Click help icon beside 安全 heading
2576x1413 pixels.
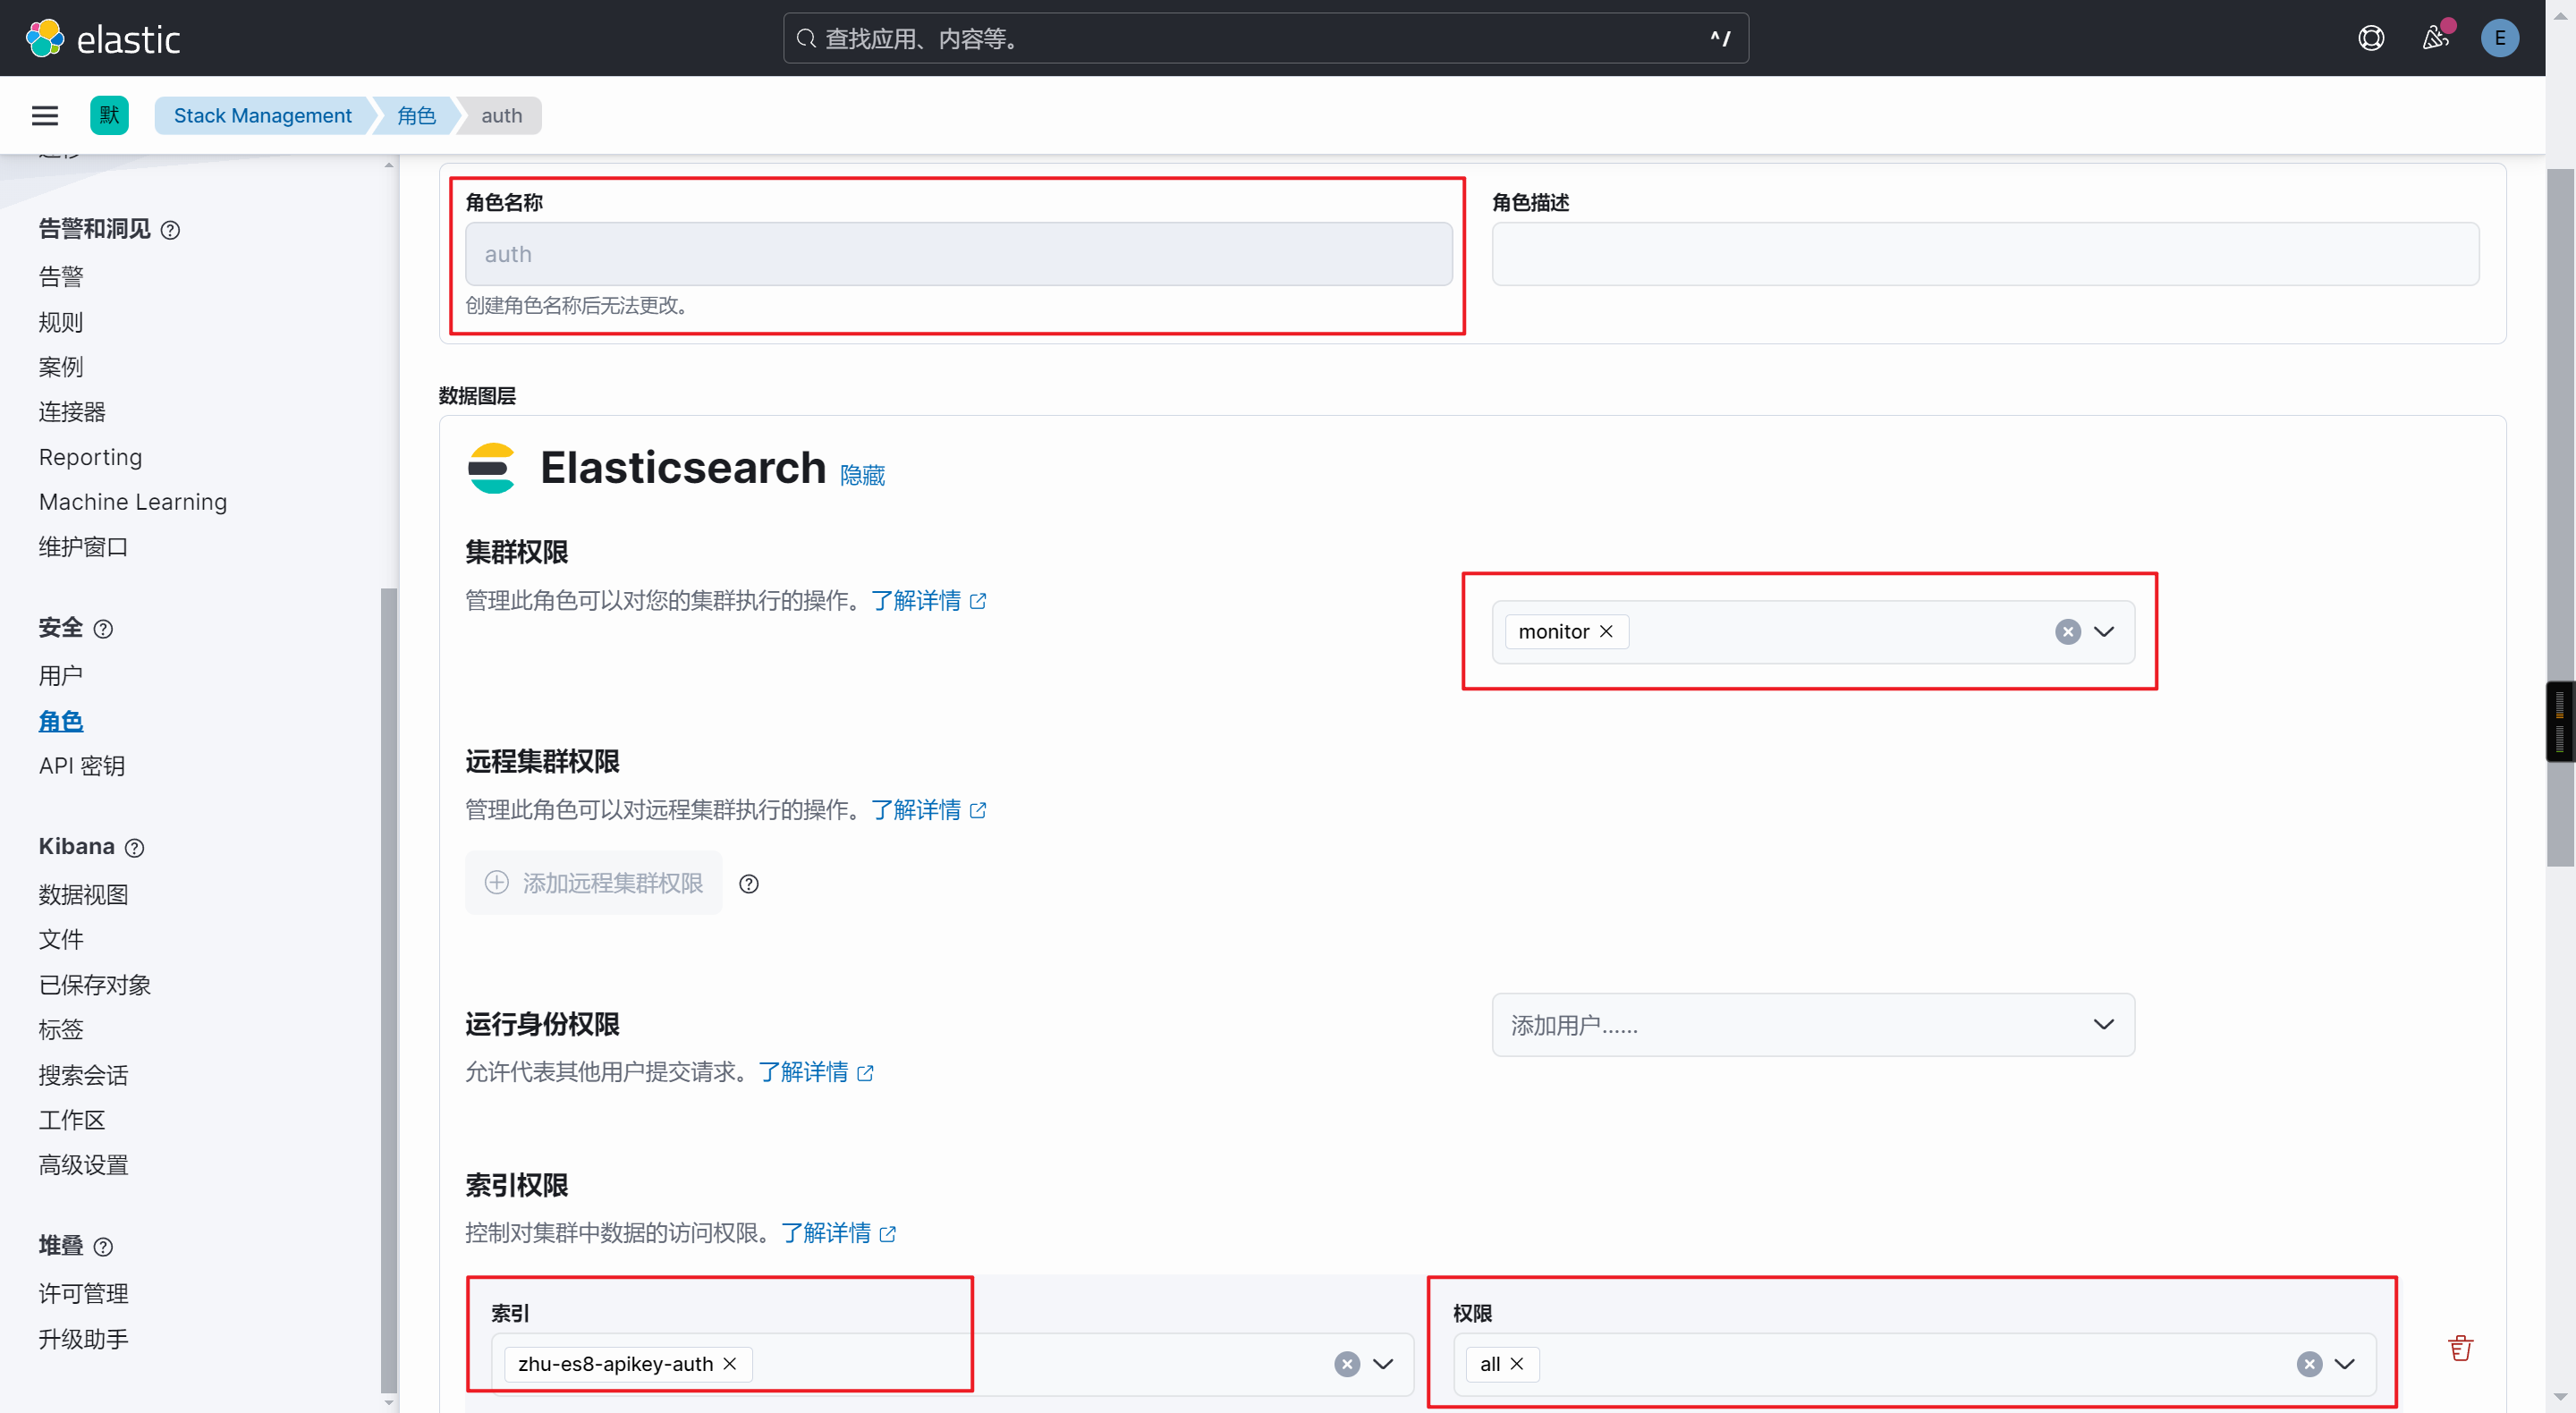click(103, 629)
